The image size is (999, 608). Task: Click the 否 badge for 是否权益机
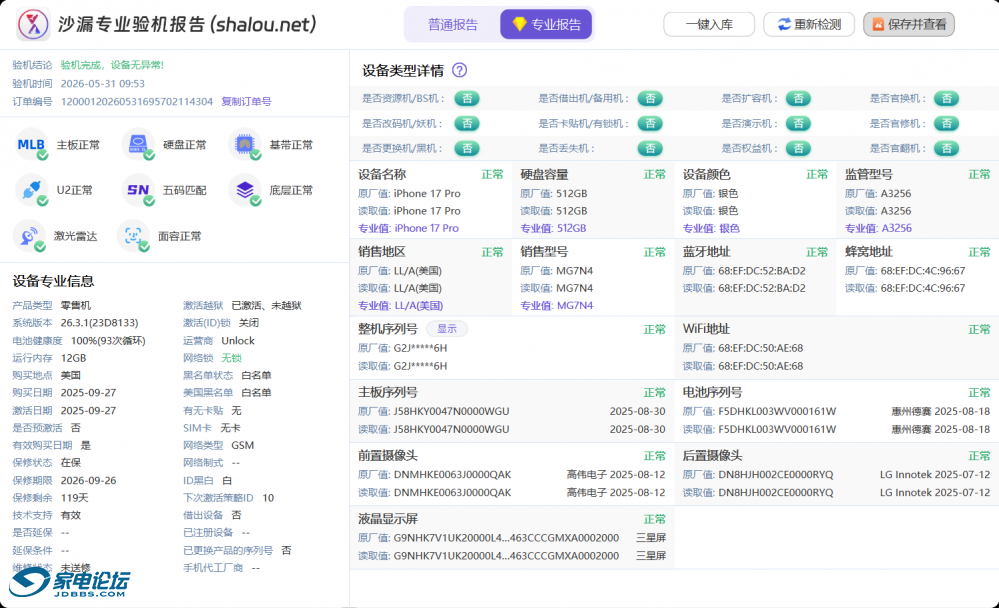[798, 148]
